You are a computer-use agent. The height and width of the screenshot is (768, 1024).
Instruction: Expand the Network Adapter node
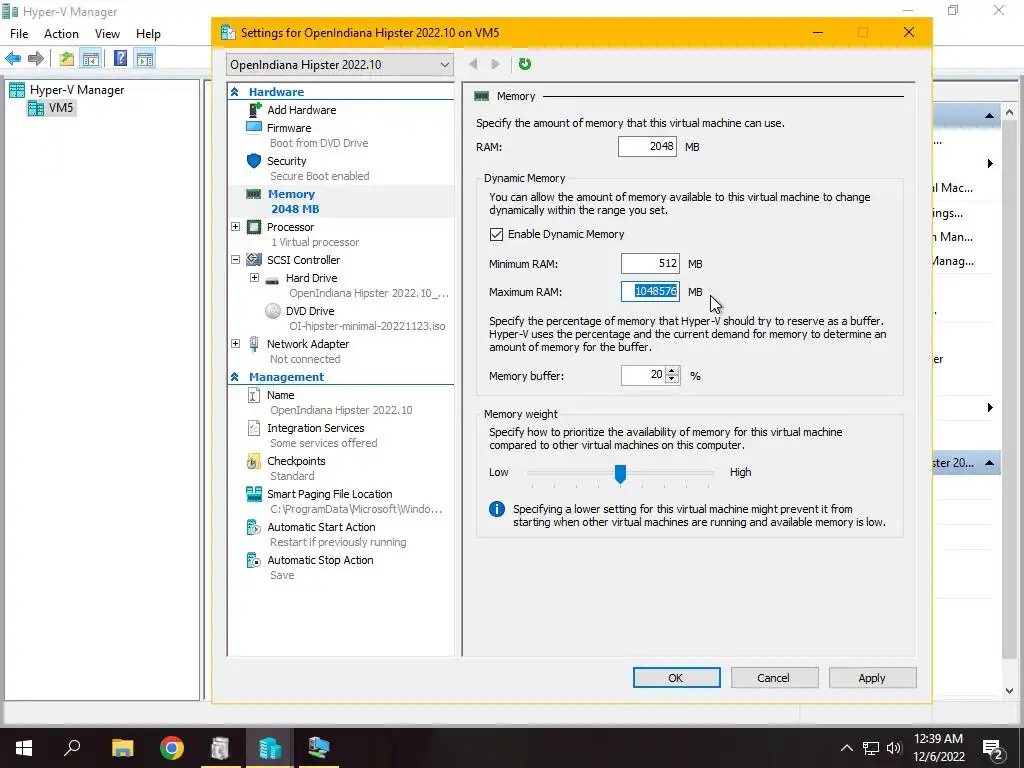[236, 344]
